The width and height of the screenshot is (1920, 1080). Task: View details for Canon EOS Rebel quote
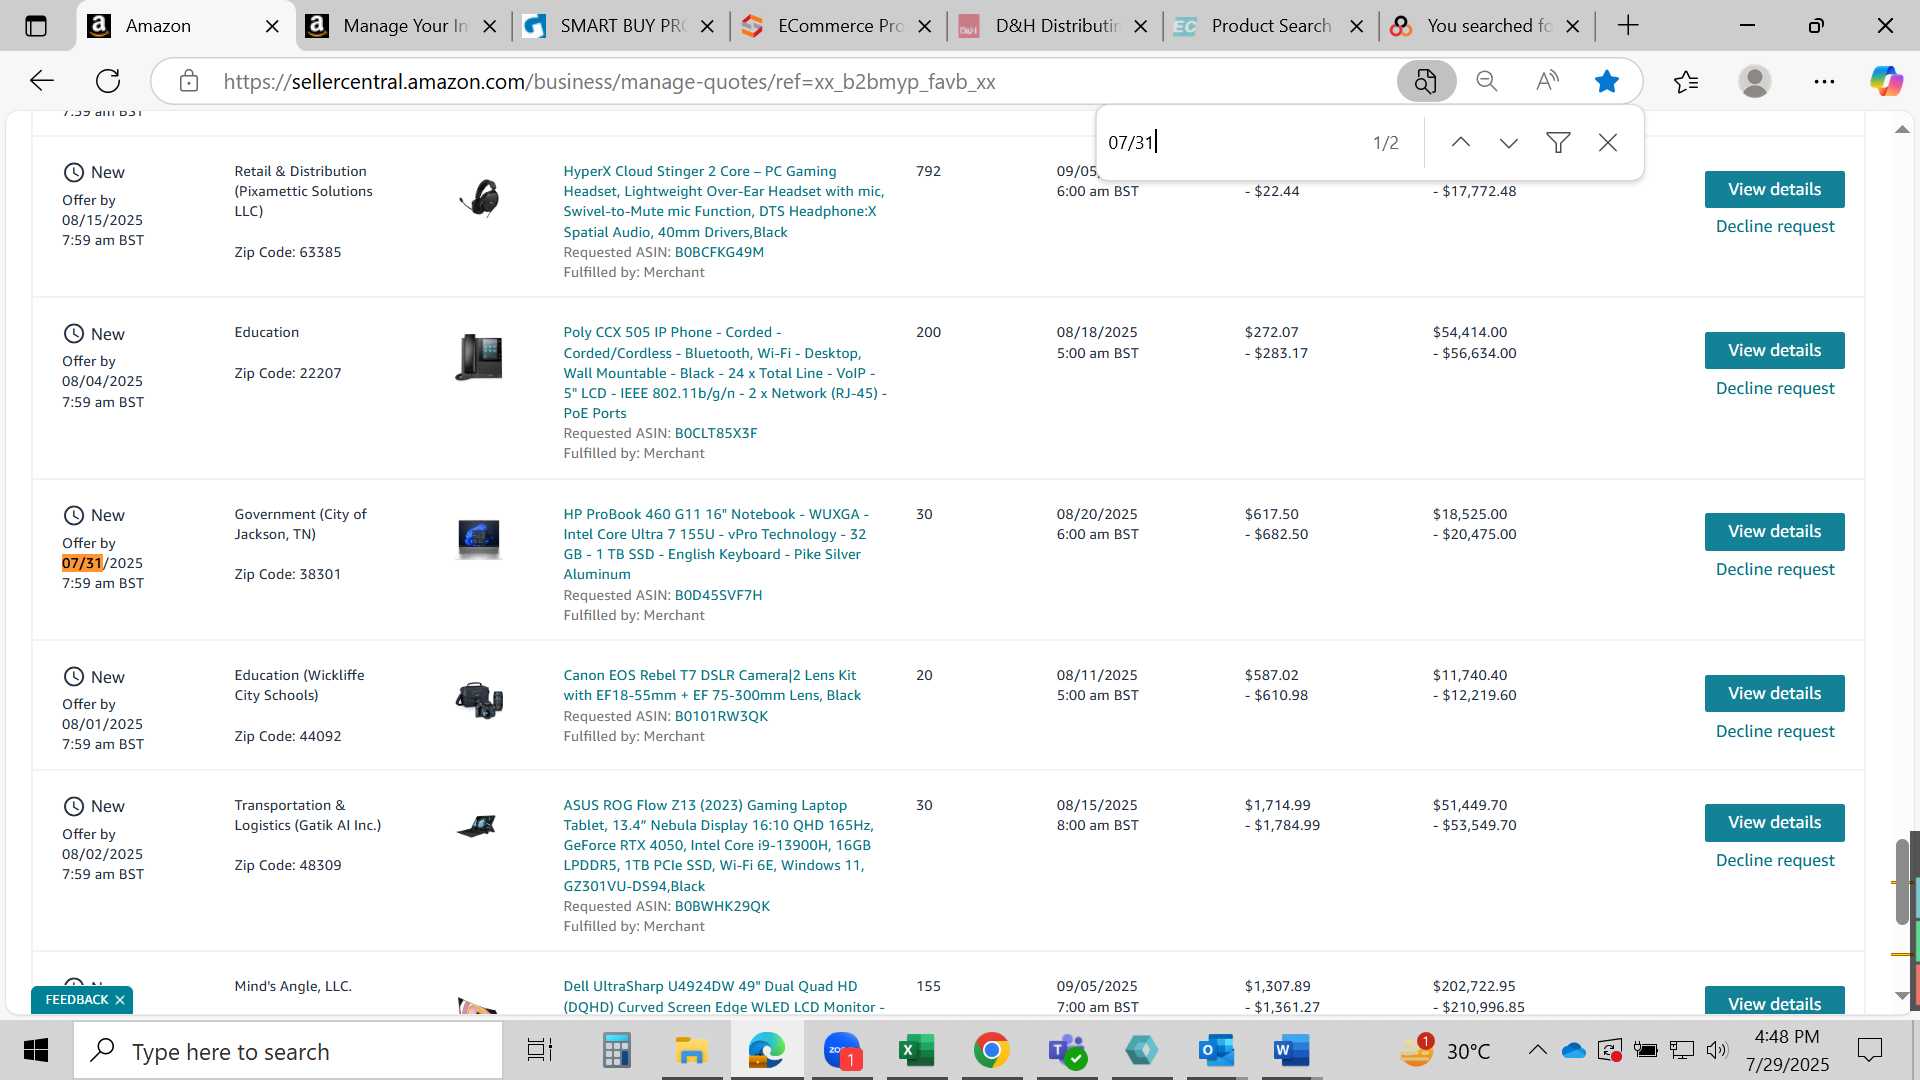pos(1774,693)
